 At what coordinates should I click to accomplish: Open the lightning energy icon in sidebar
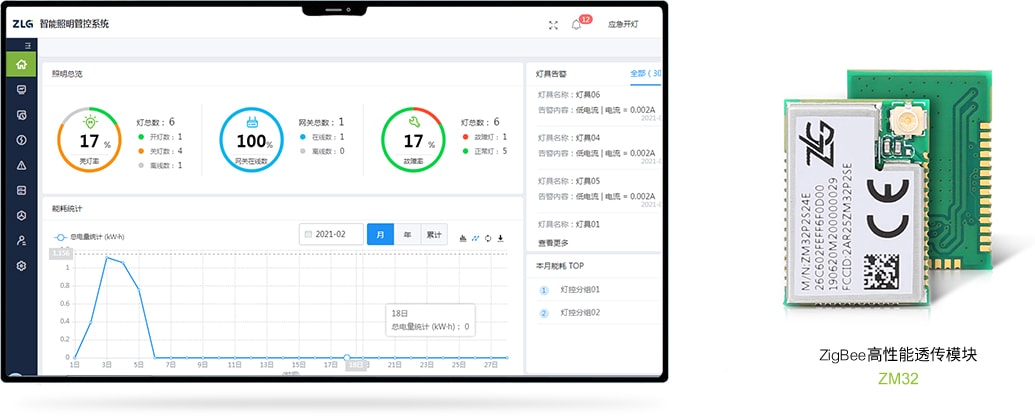tap(21, 140)
